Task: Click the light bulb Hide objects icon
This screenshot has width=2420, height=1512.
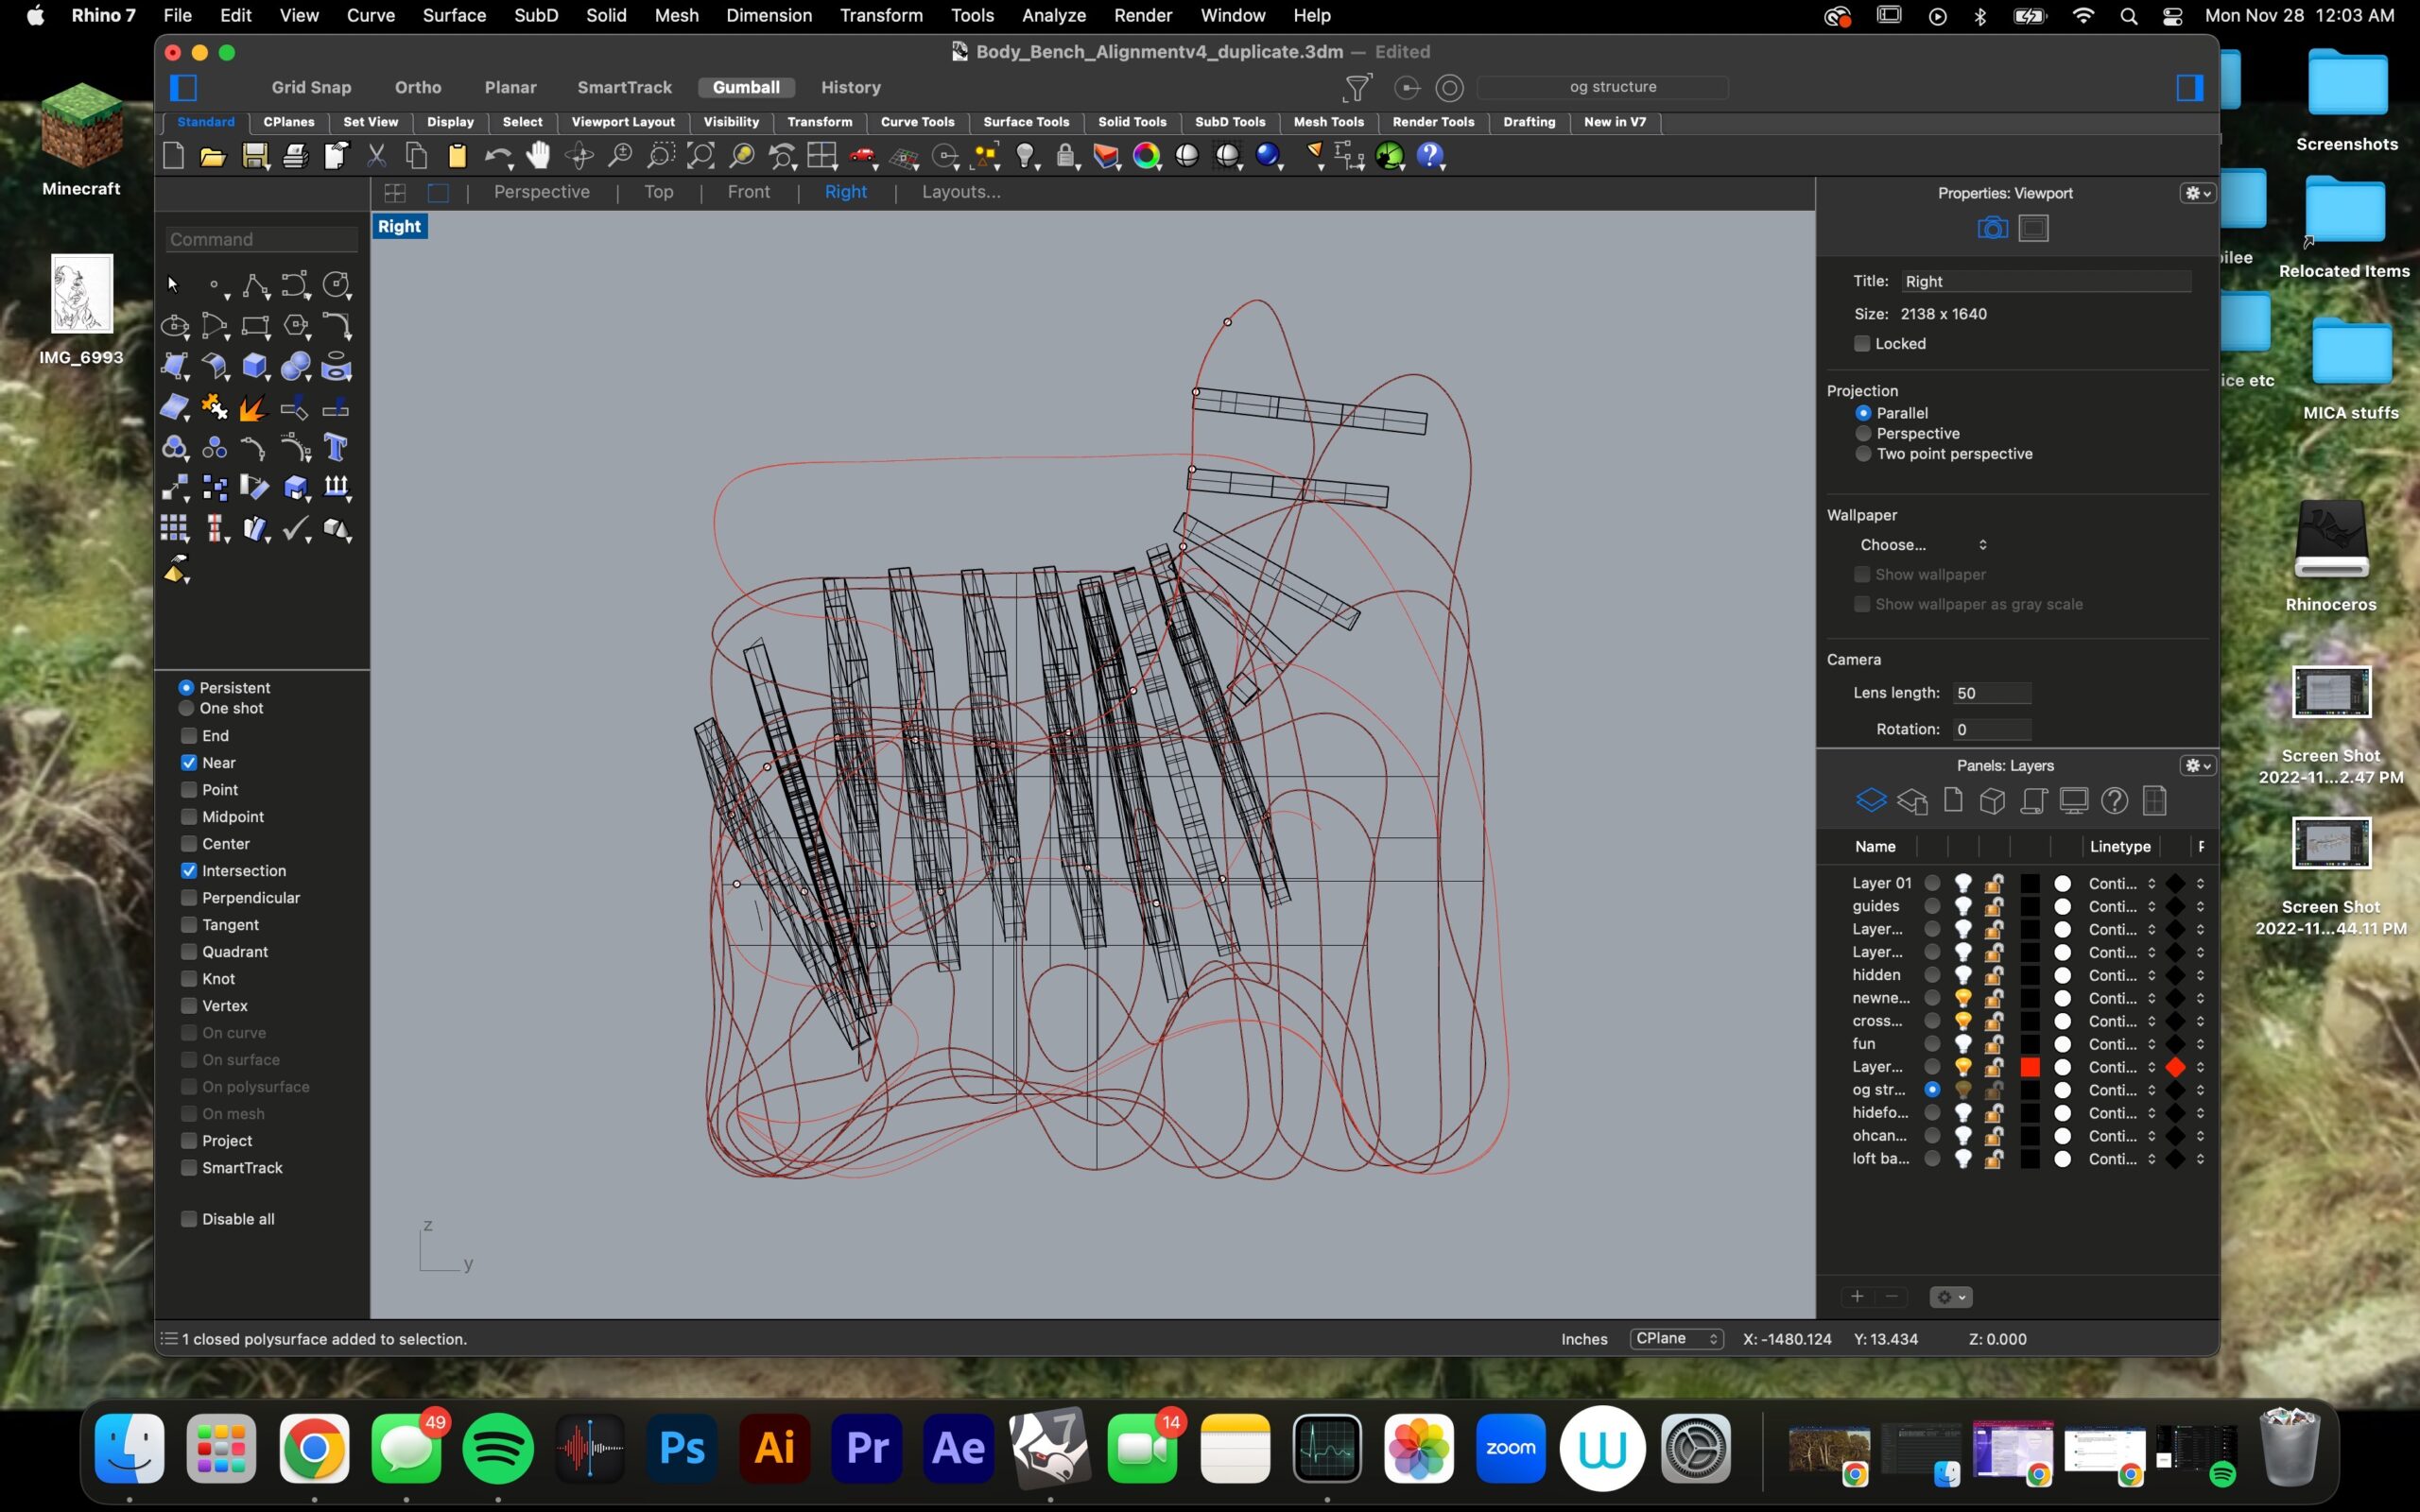Action: pos(1025,156)
